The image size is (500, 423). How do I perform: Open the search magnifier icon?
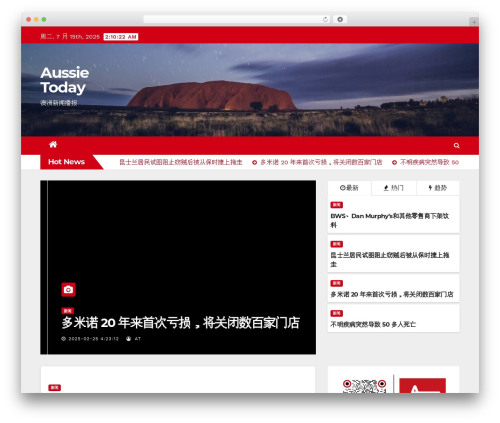click(x=456, y=145)
